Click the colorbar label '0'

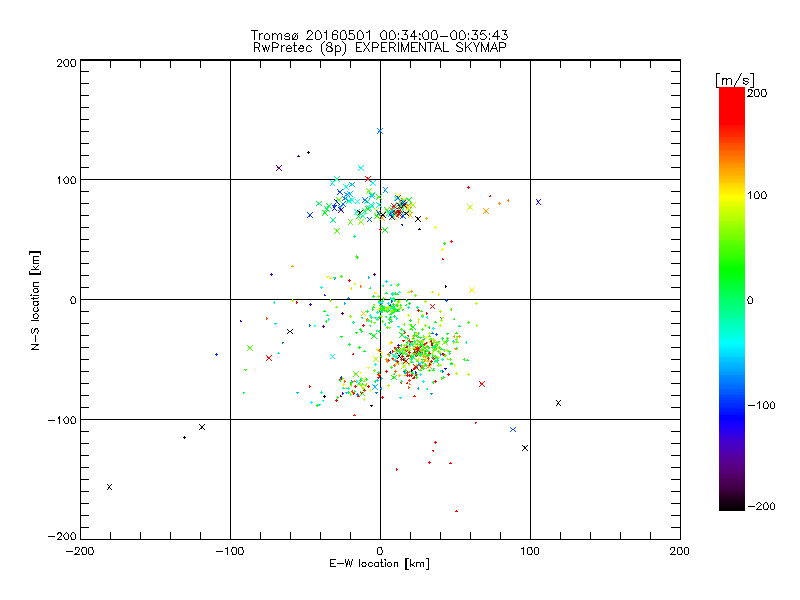[750, 301]
